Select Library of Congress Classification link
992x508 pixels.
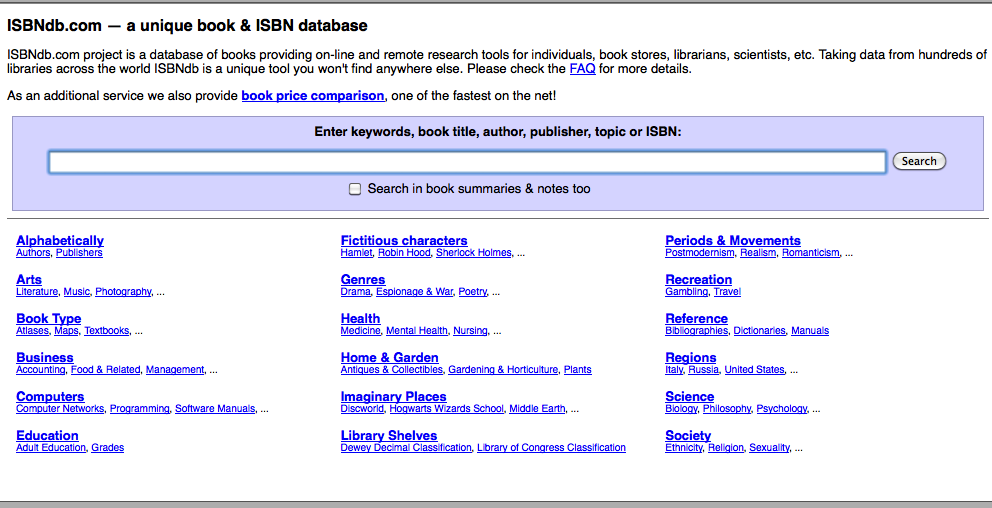click(x=552, y=448)
